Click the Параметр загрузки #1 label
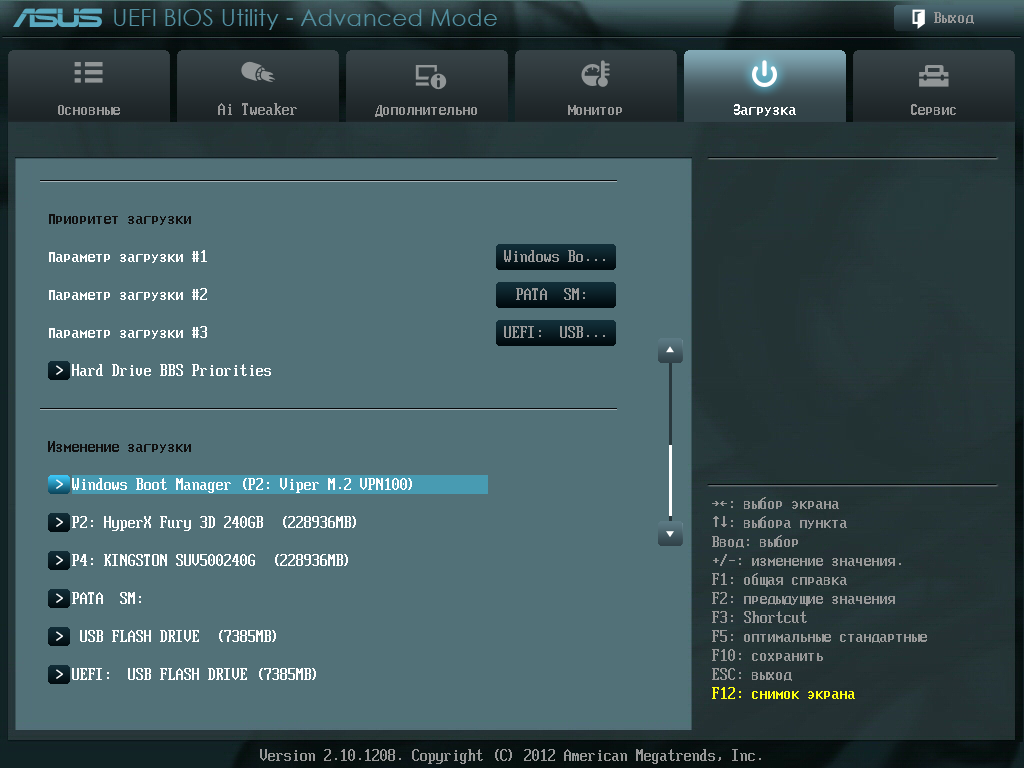The image size is (1024, 768). click(128, 257)
